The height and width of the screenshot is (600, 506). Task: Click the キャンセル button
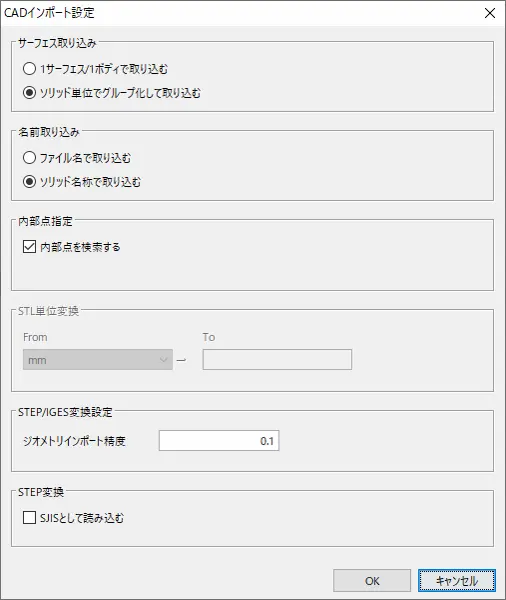(457, 580)
